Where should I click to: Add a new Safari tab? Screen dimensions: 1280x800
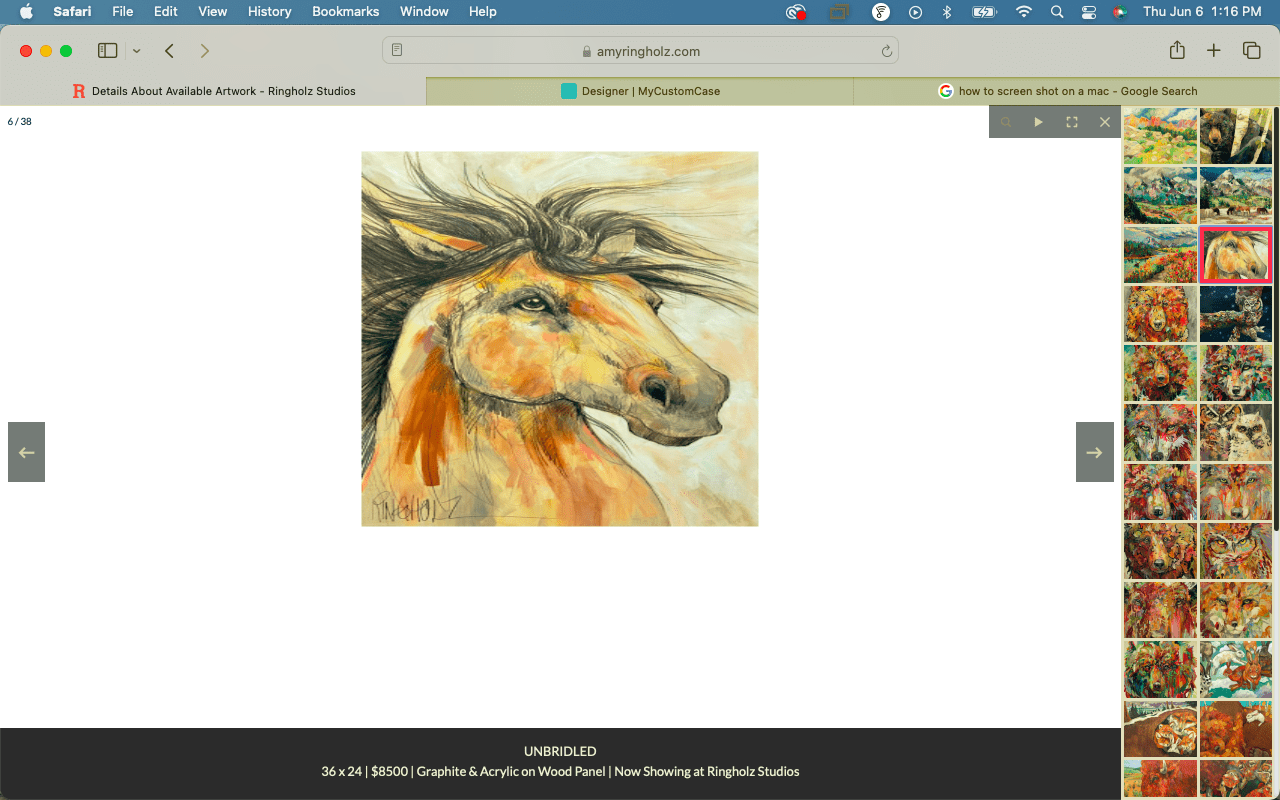tap(1214, 51)
